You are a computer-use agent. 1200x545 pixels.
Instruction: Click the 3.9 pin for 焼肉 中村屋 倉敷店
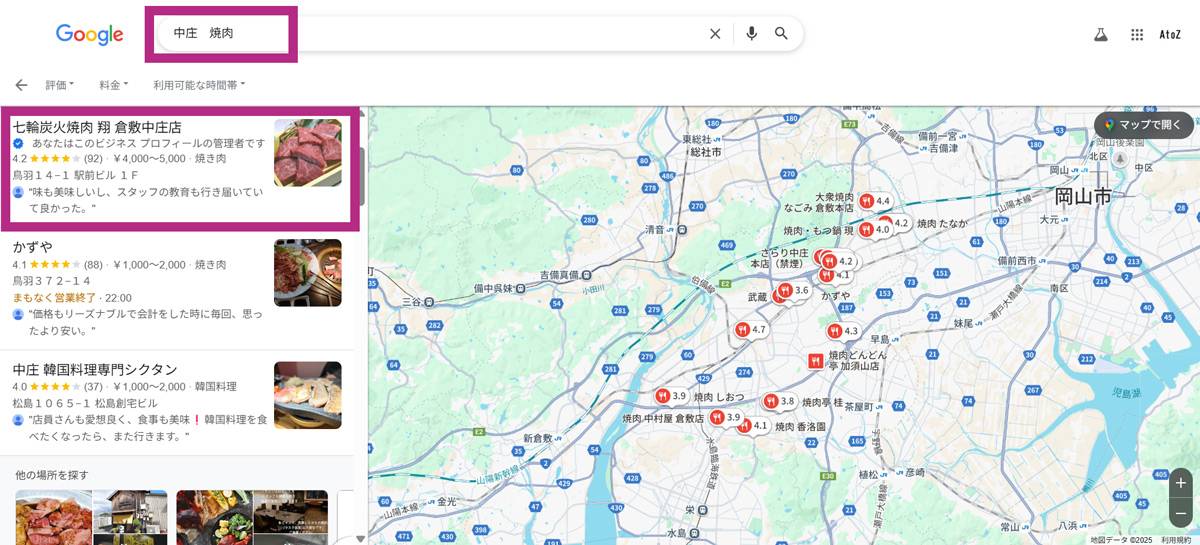(725, 417)
